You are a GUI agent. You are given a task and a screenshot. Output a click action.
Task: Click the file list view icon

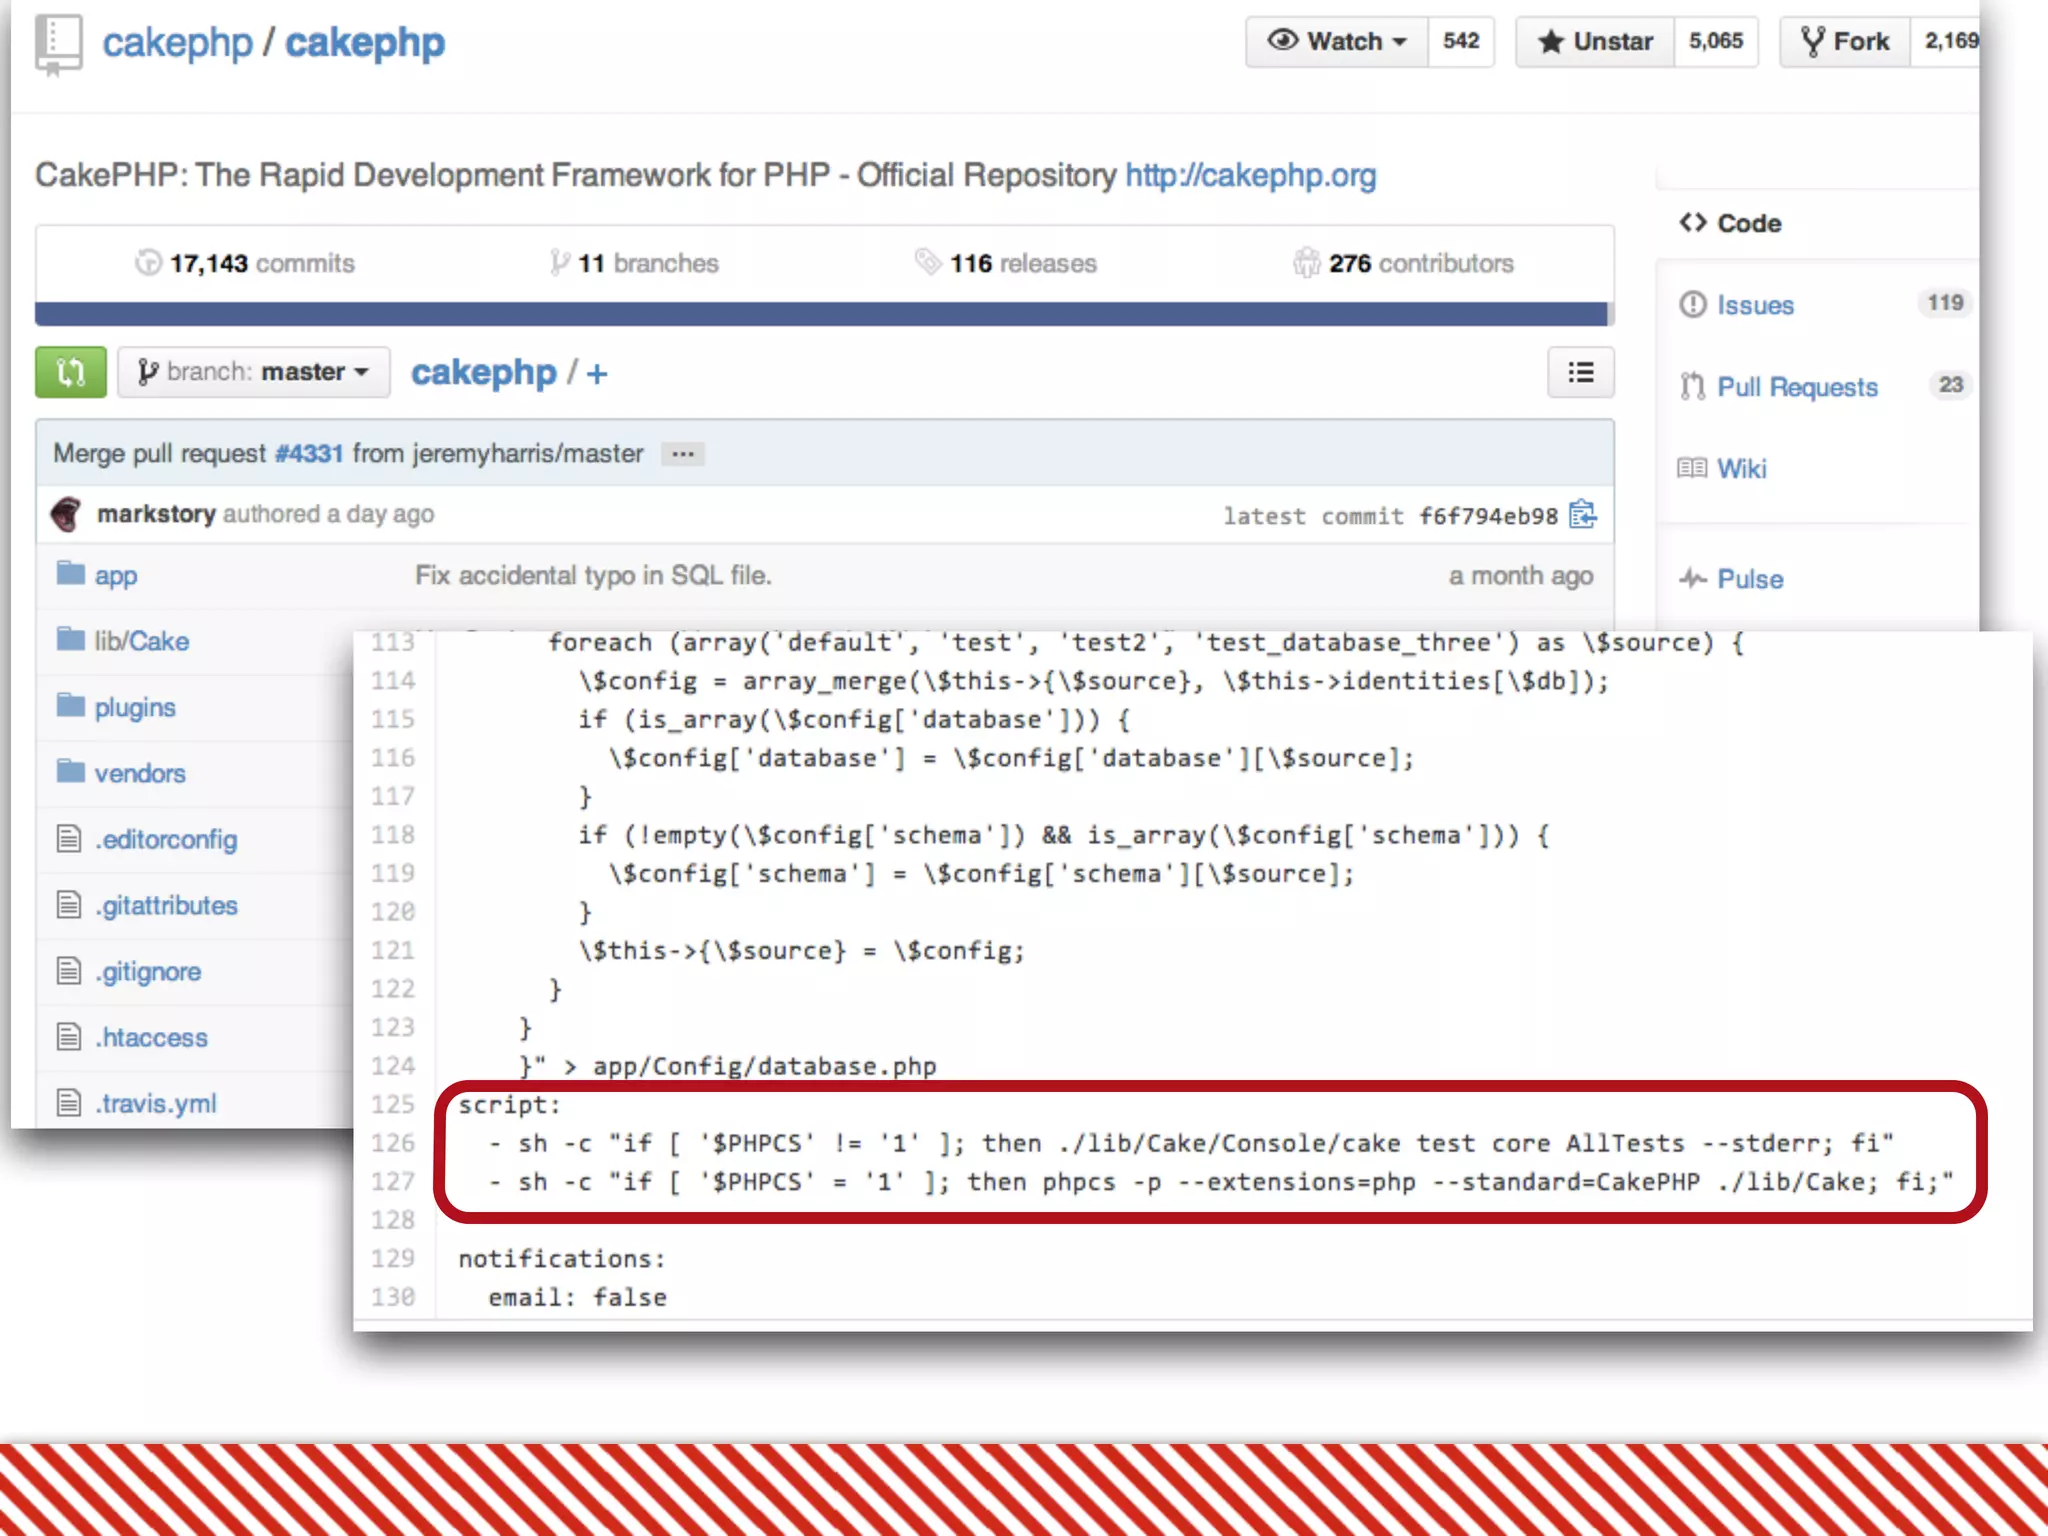coord(1580,372)
